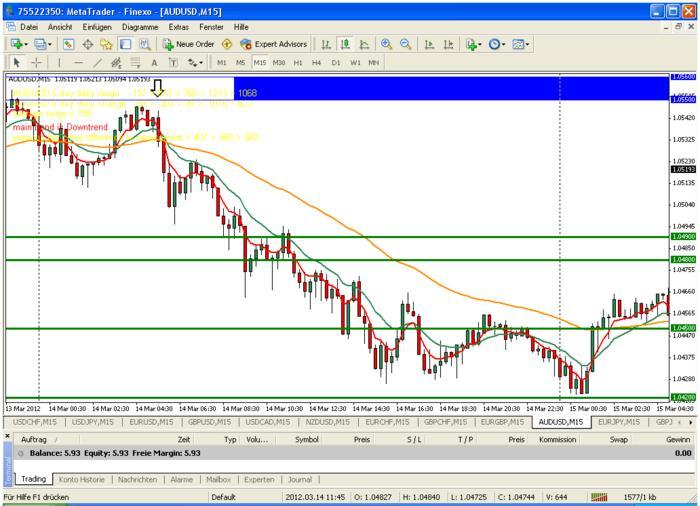
Task: Open the Experten terminal tab
Action: [x=259, y=479]
